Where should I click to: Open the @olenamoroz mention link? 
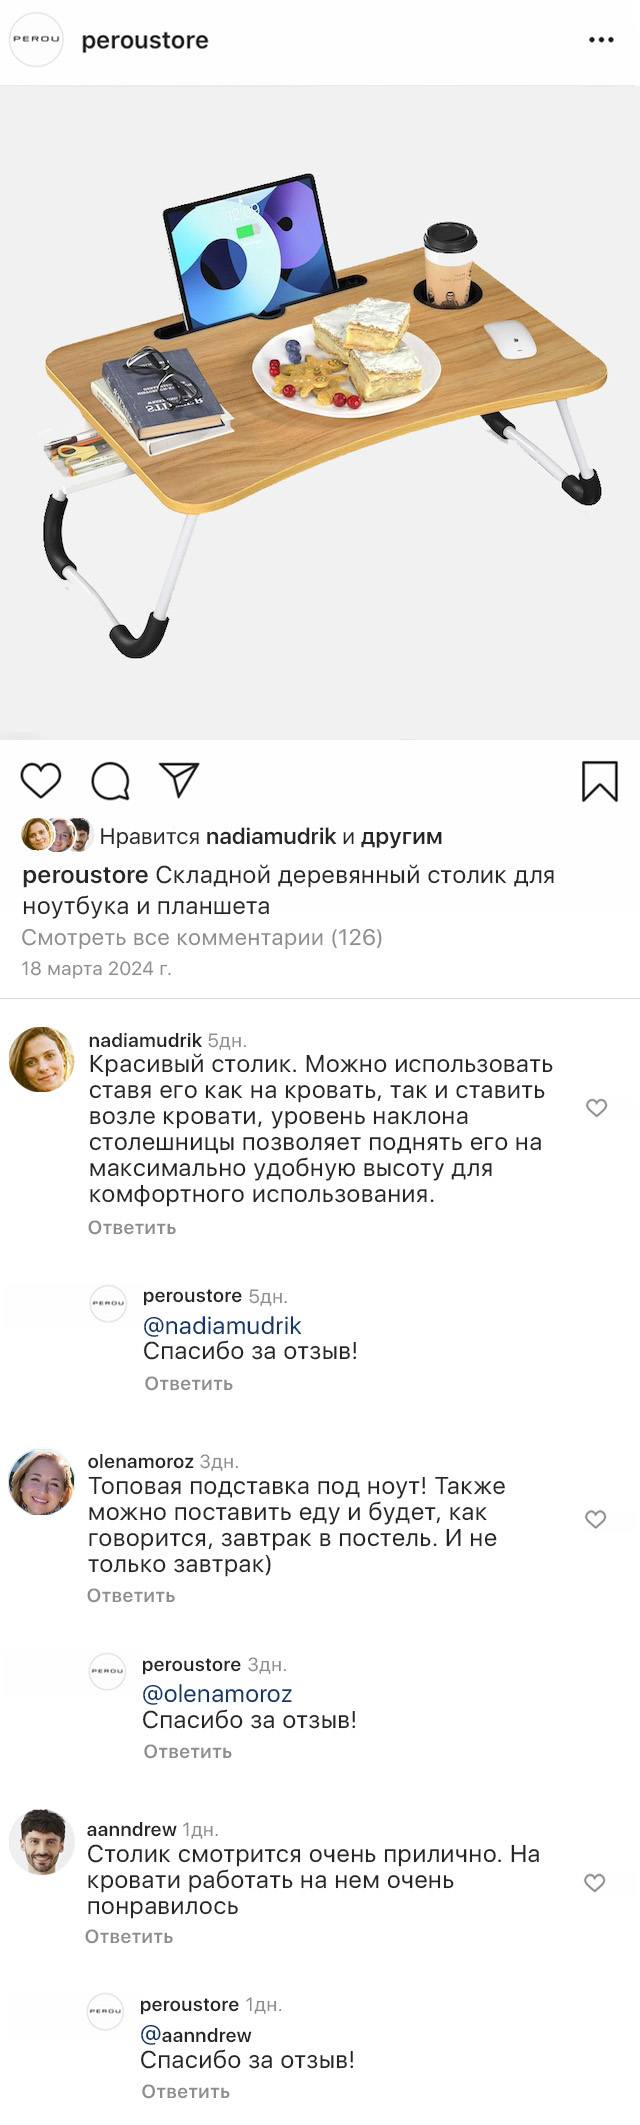pyautogui.click(x=217, y=1694)
